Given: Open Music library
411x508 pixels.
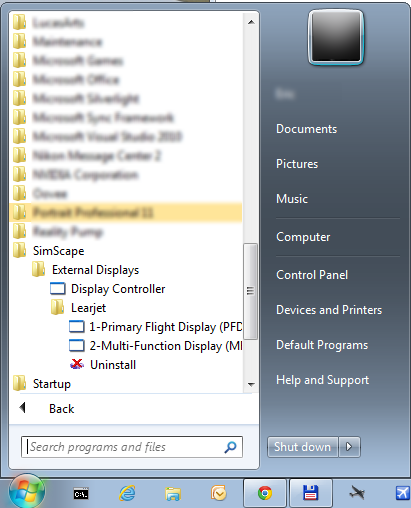Looking at the screenshot, I should click(292, 199).
